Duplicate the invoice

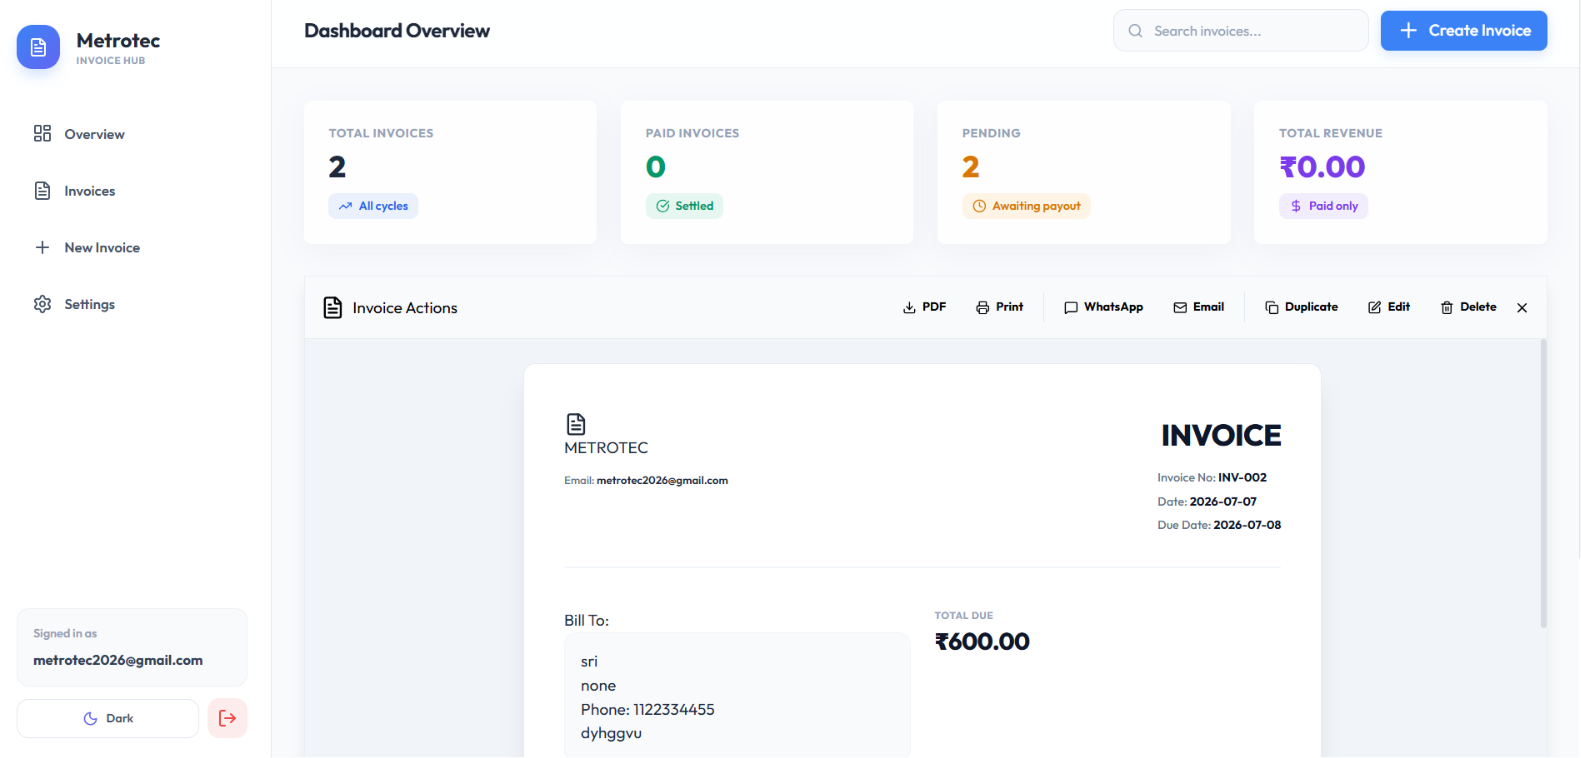1301,307
